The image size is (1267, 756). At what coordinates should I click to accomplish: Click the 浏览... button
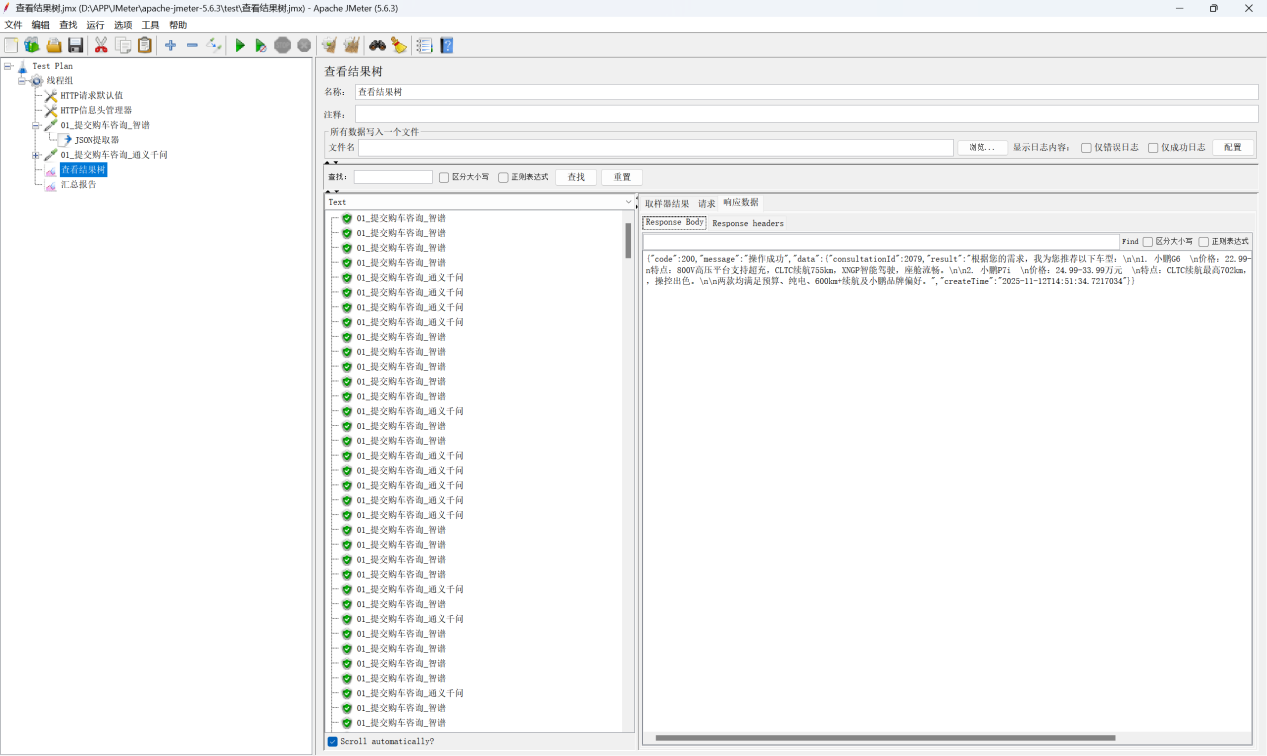[x=982, y=147]
